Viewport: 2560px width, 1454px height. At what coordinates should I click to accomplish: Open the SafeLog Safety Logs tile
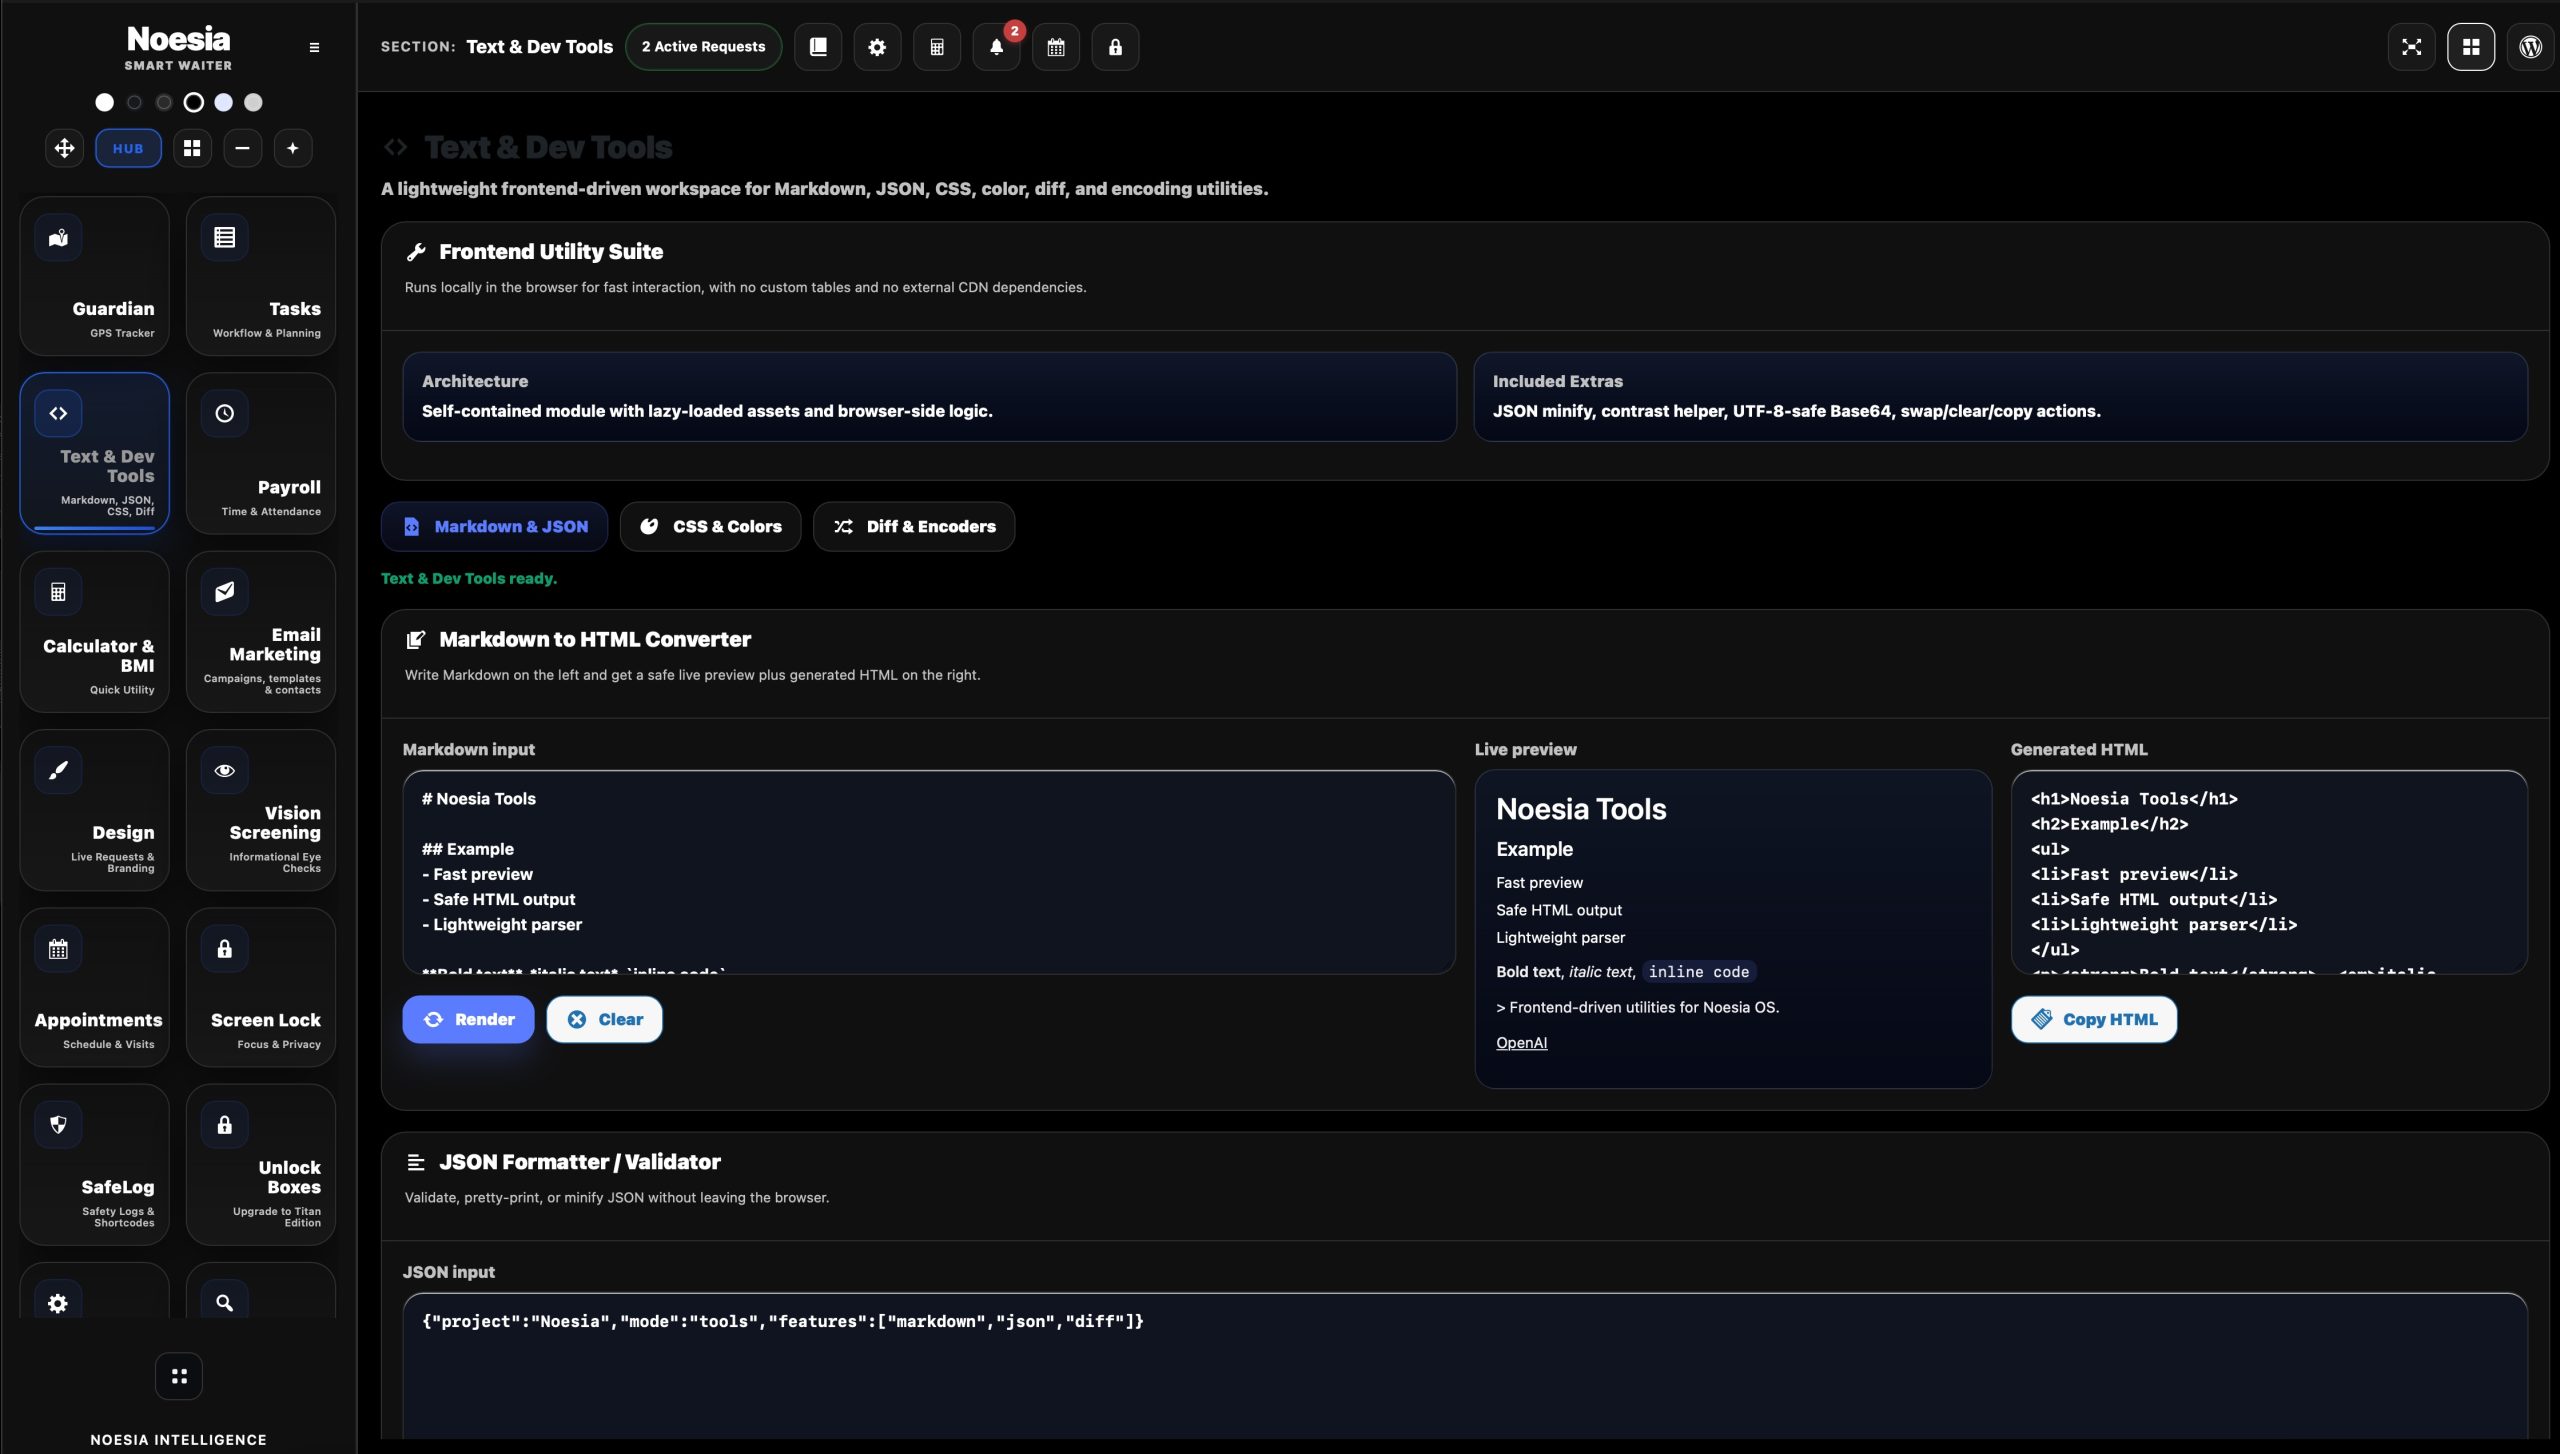[x=95, y=1165]
